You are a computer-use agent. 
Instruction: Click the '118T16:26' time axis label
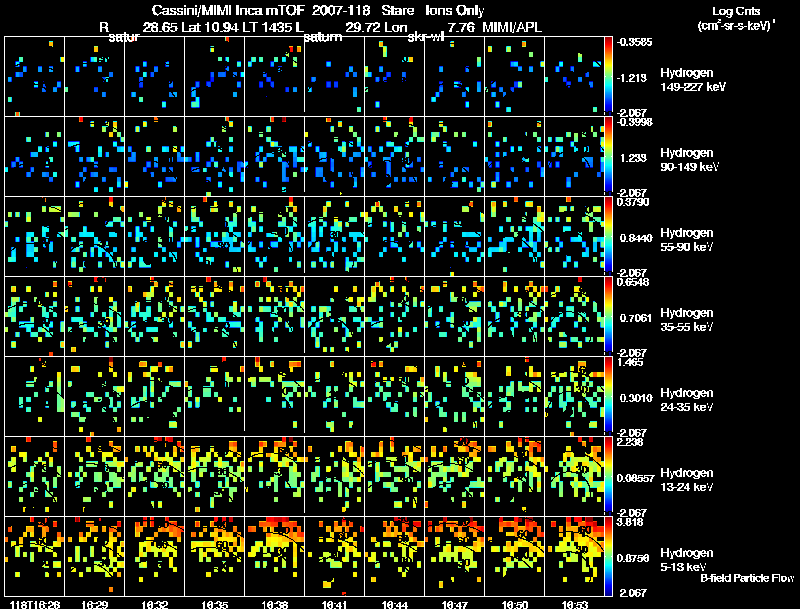coord(35,605)
